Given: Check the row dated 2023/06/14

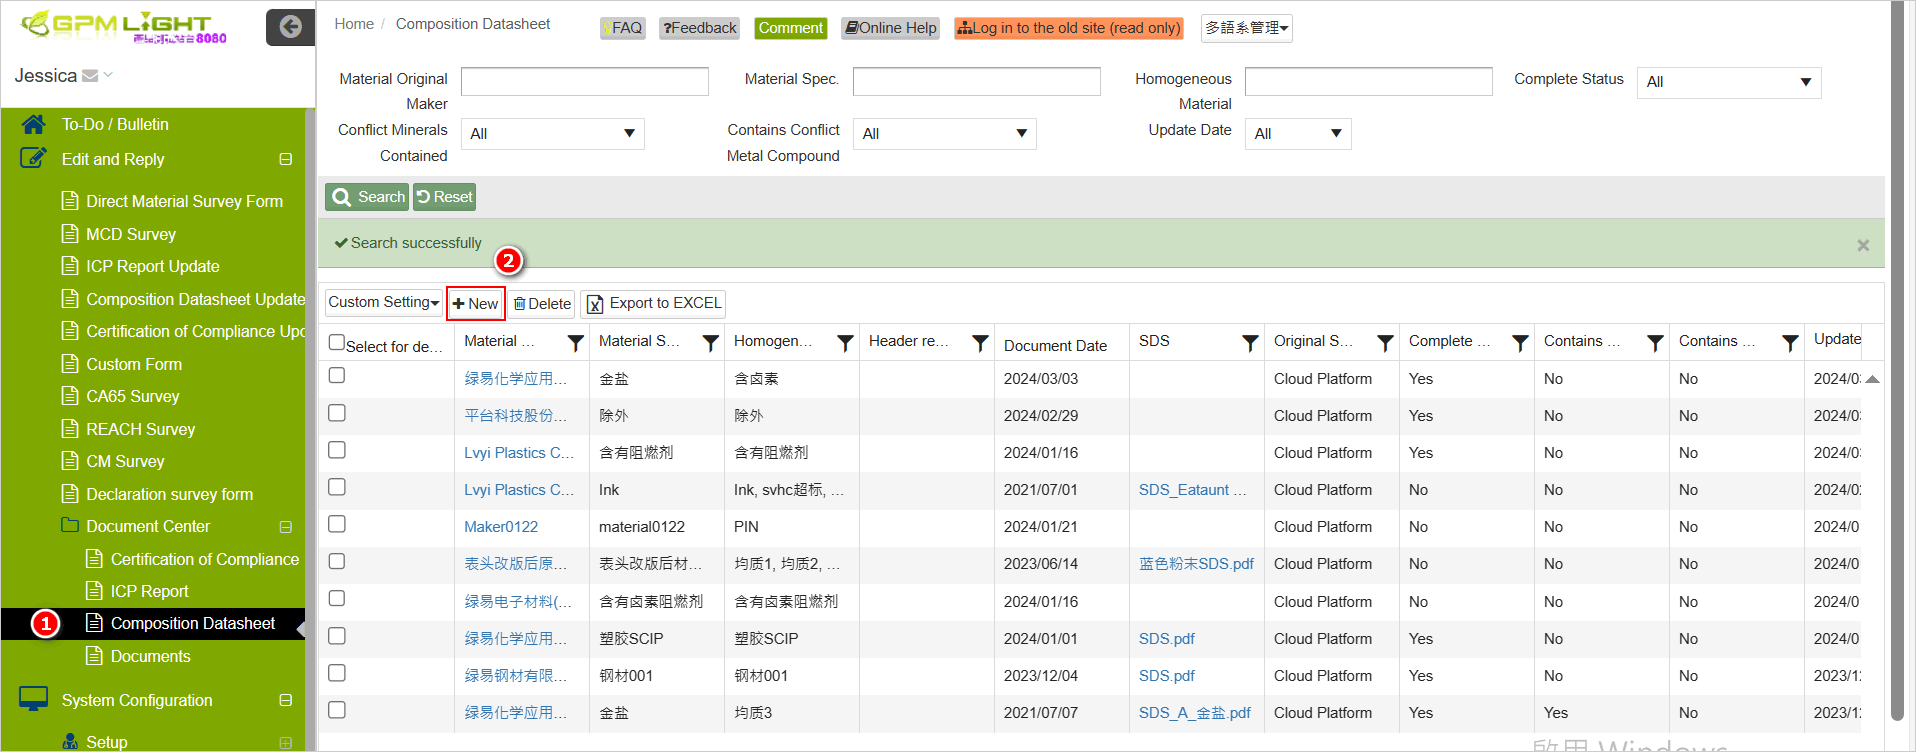Looking at the screenshot, I should [337, 561].
